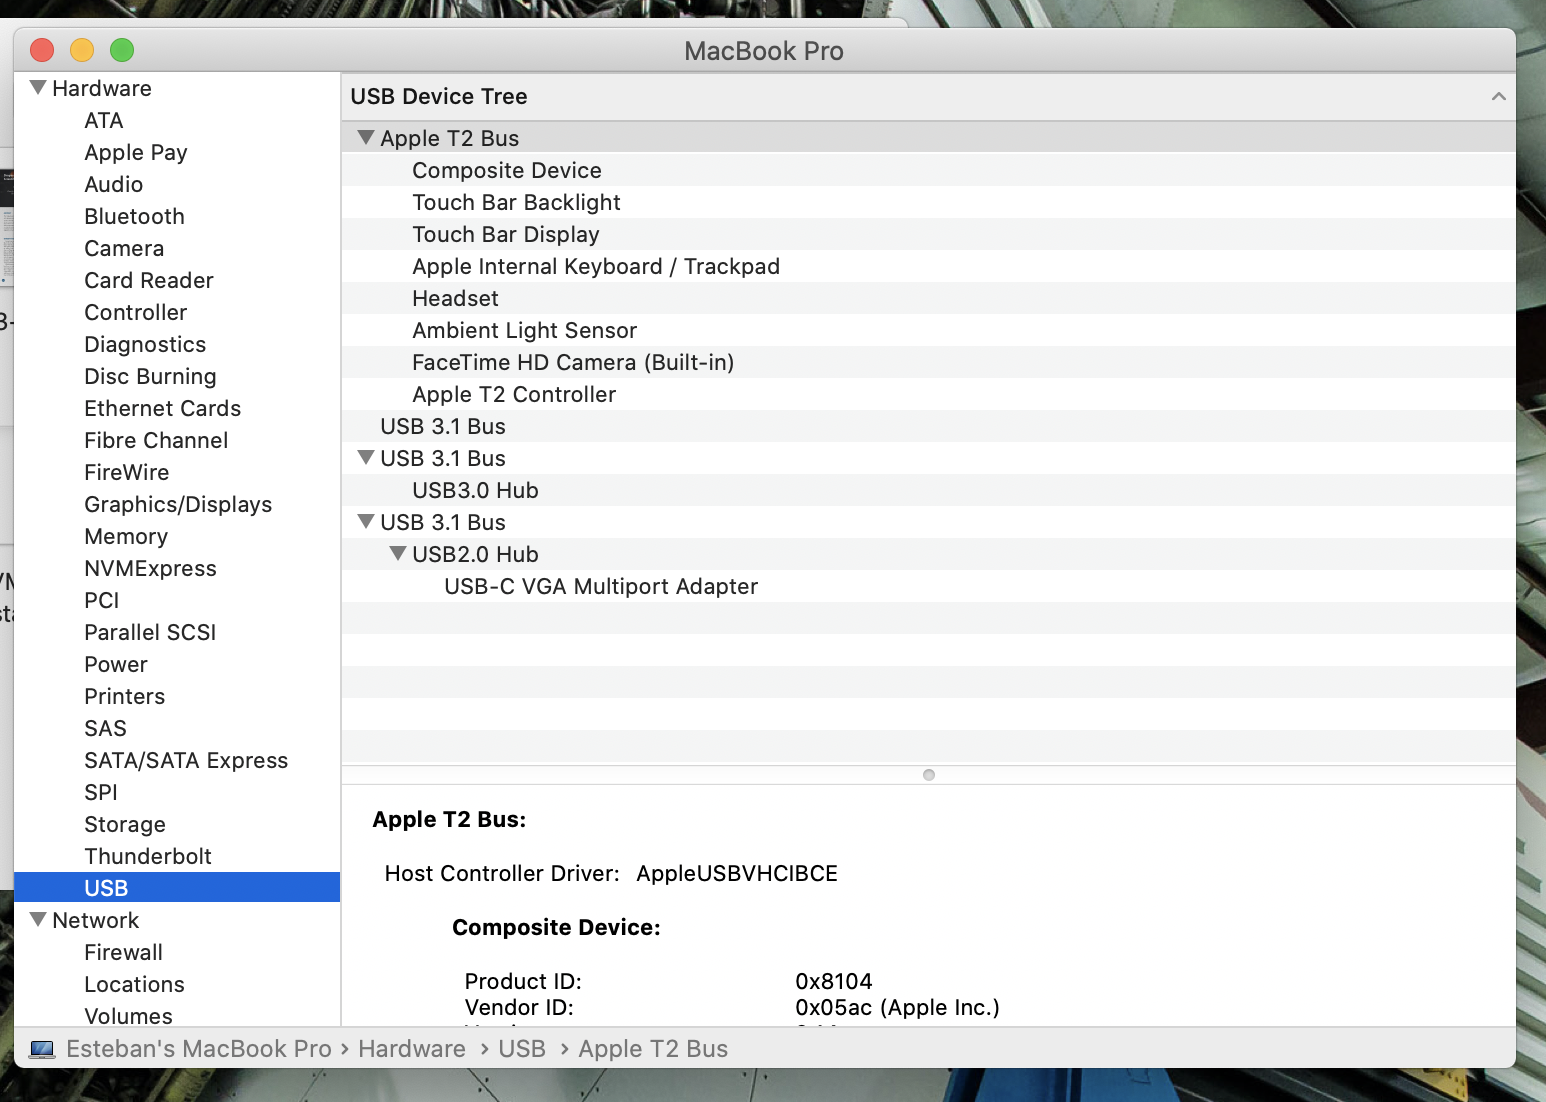Show Bluetooth information
The width and height of the screenshot is (1546, 1102).
[x=135, y=216]
